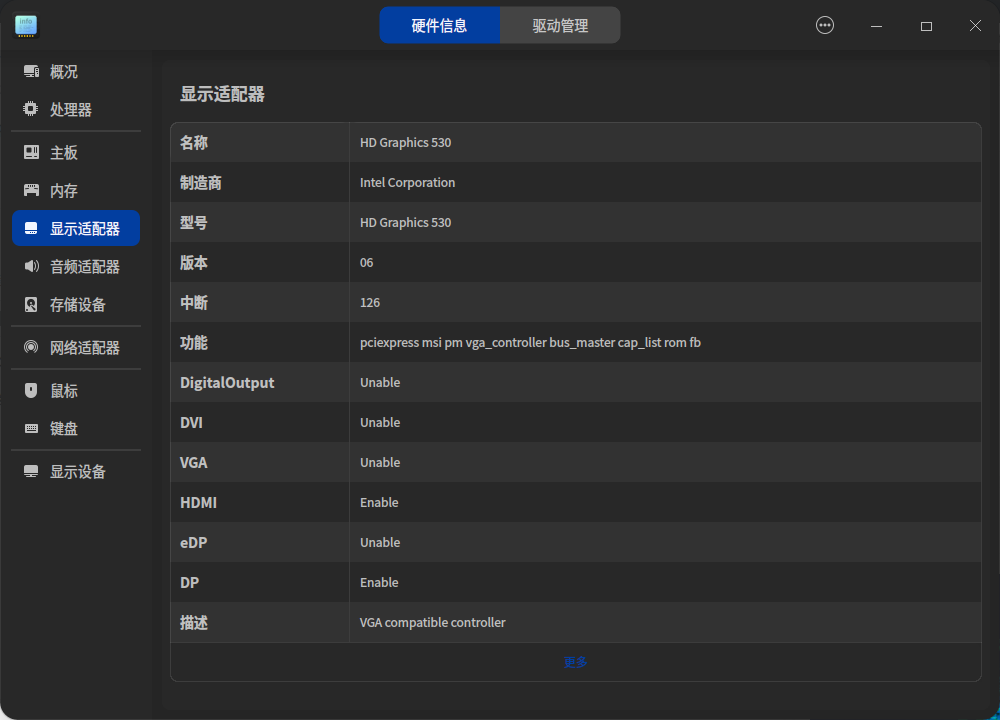Select the 内存 memory icon
The width and height of the screenshot is (1000, 720).
31,190
